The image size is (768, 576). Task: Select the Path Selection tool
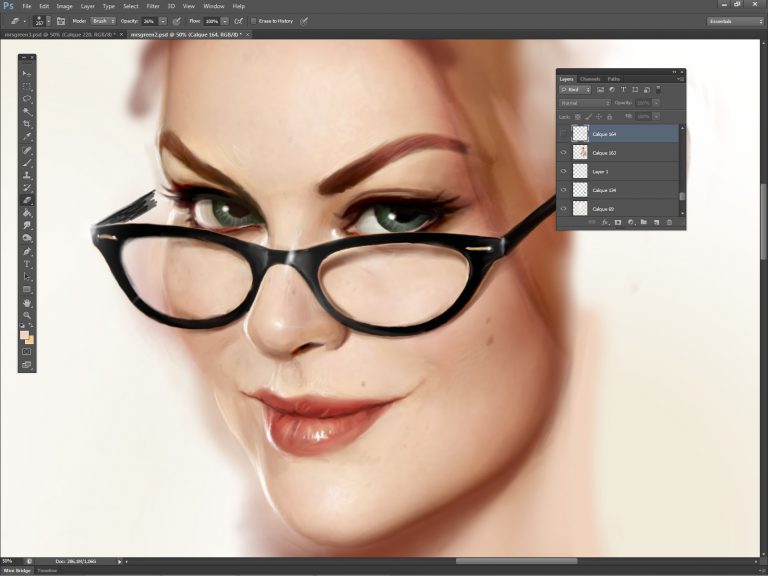click(x=27, y=277)
